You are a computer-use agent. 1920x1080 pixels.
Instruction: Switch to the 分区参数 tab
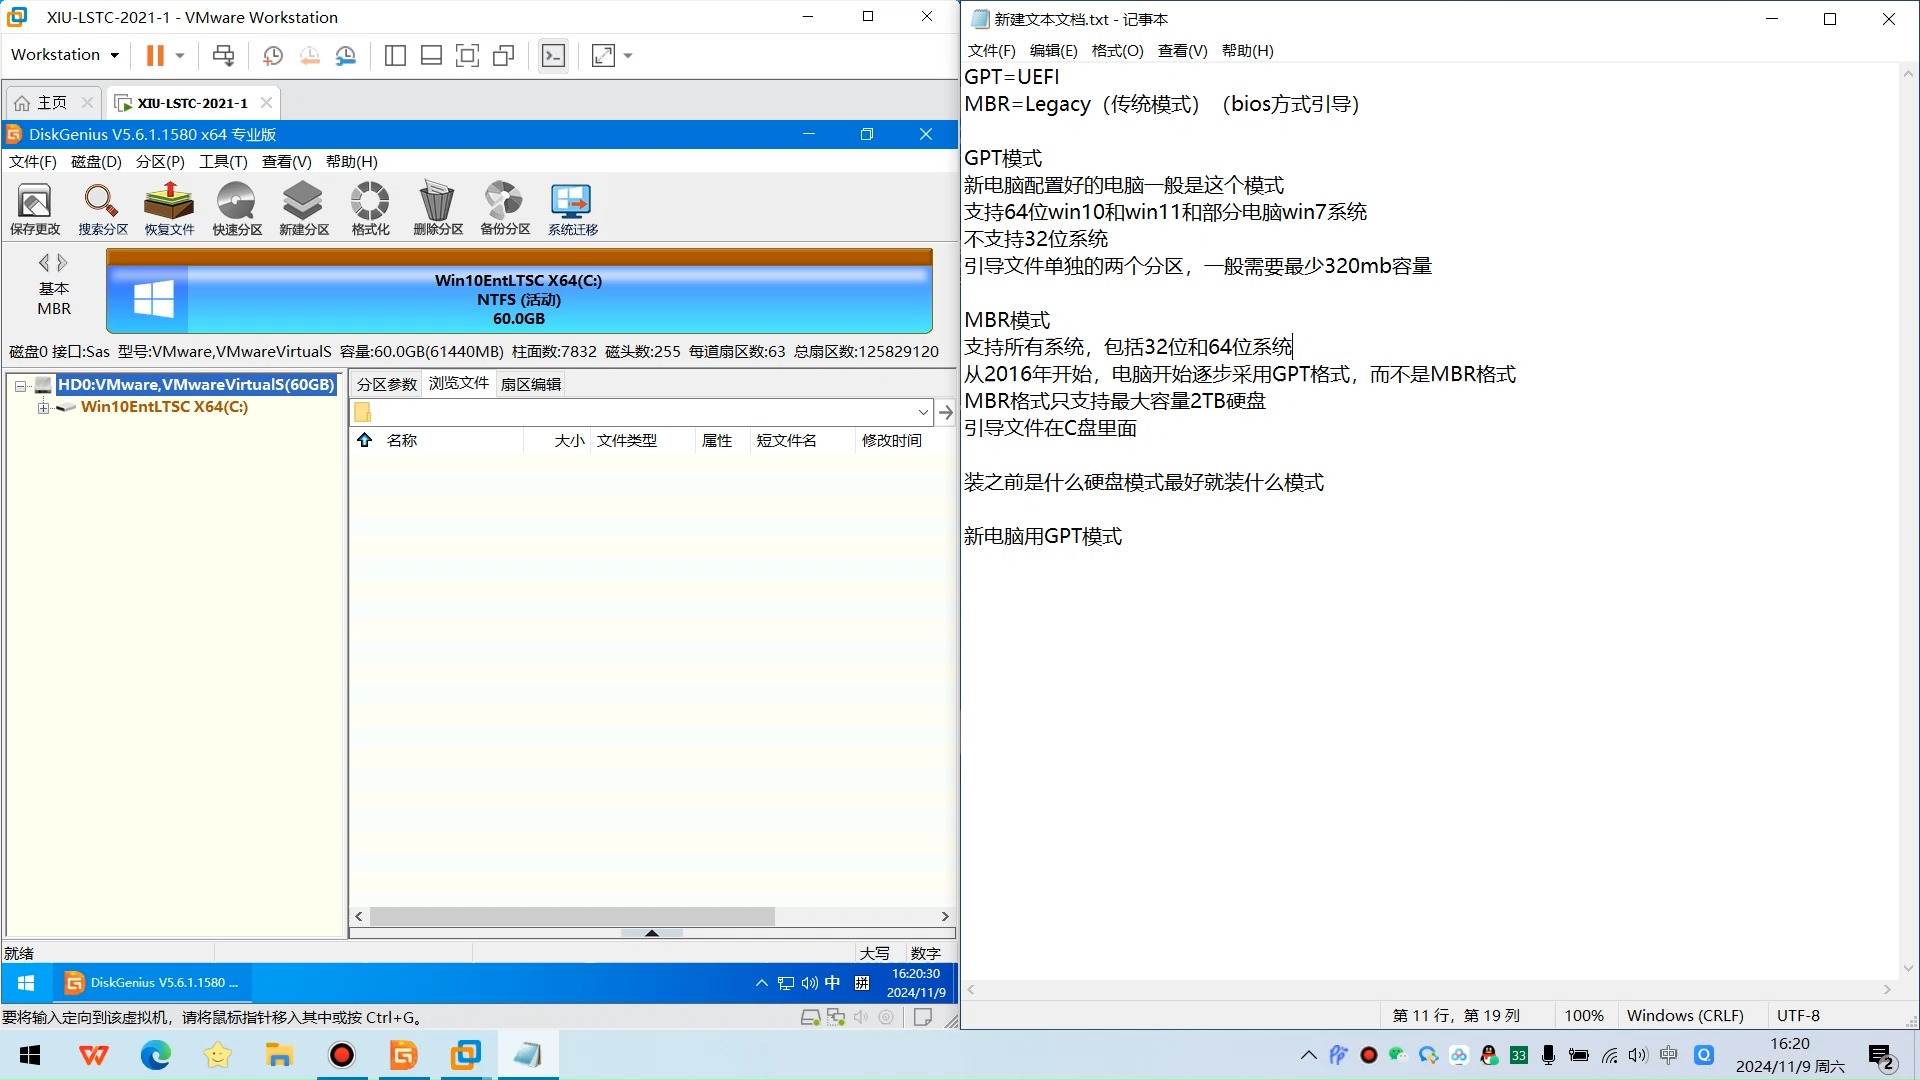386,384
